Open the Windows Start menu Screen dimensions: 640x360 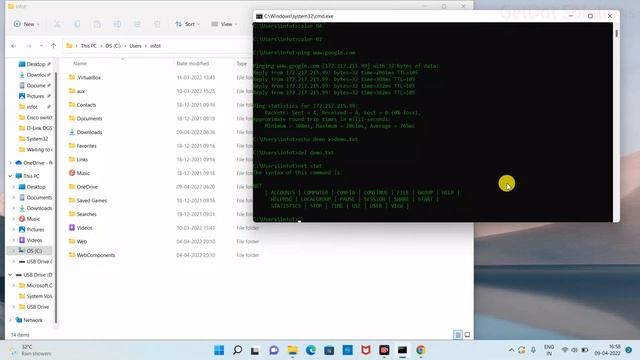pyautogui.click(x=219, y=350)
